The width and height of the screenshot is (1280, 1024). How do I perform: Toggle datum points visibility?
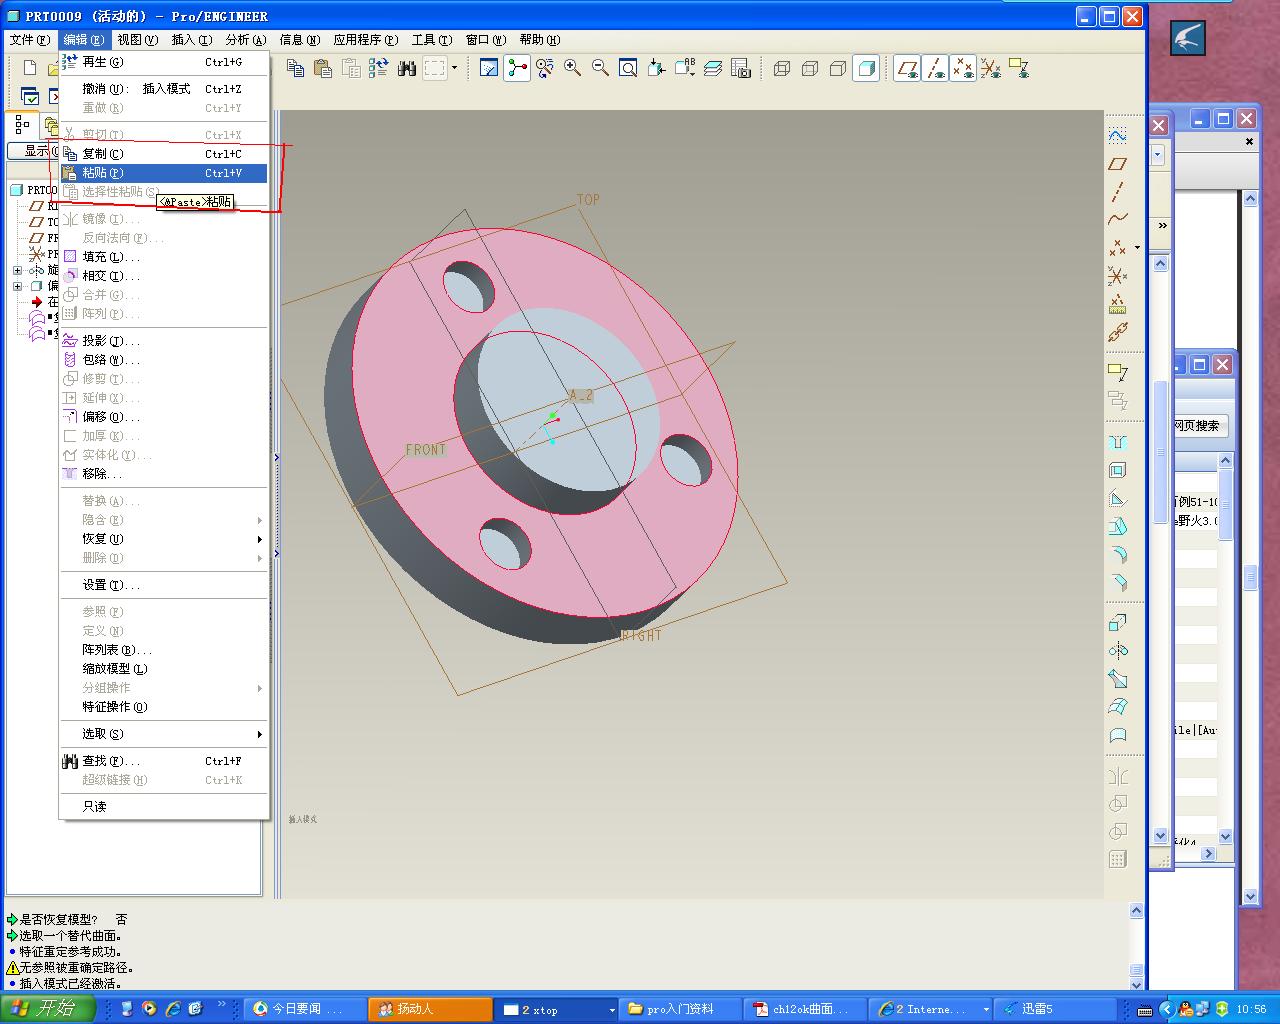(963, 68)
